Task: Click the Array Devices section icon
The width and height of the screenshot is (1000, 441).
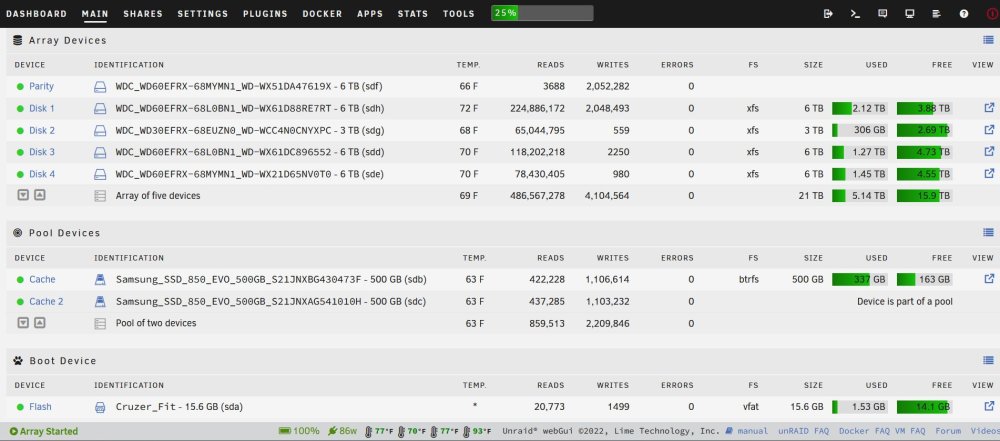Action: 18,40
